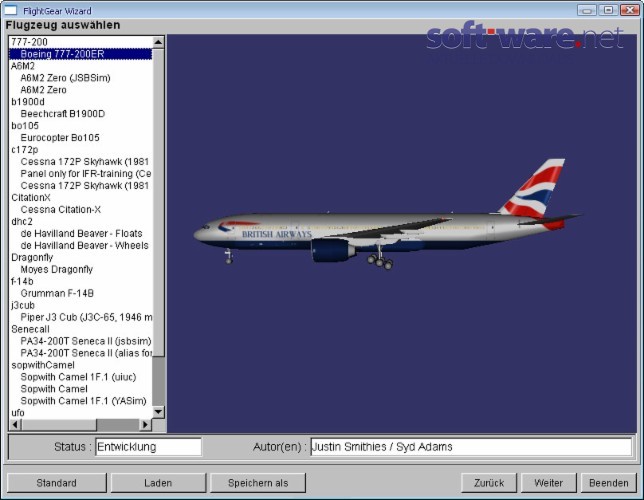Screen dimensions: 644x500
Task: Select the bo105 group entry
Action: 80,125
